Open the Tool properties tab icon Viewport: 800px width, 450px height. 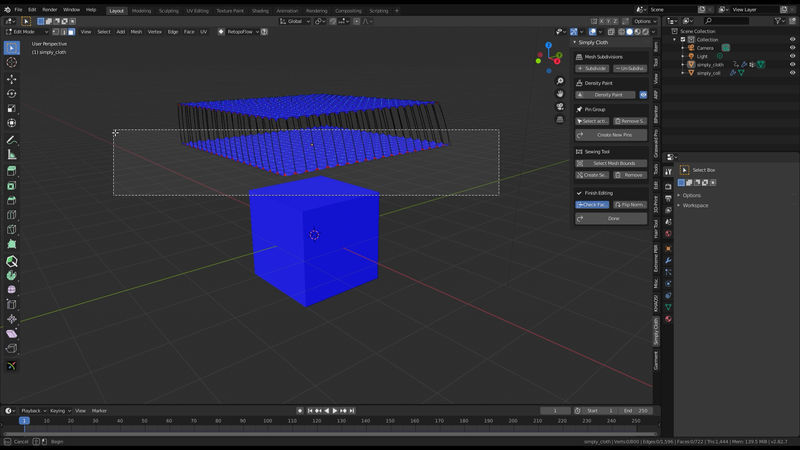click(668, 172)
